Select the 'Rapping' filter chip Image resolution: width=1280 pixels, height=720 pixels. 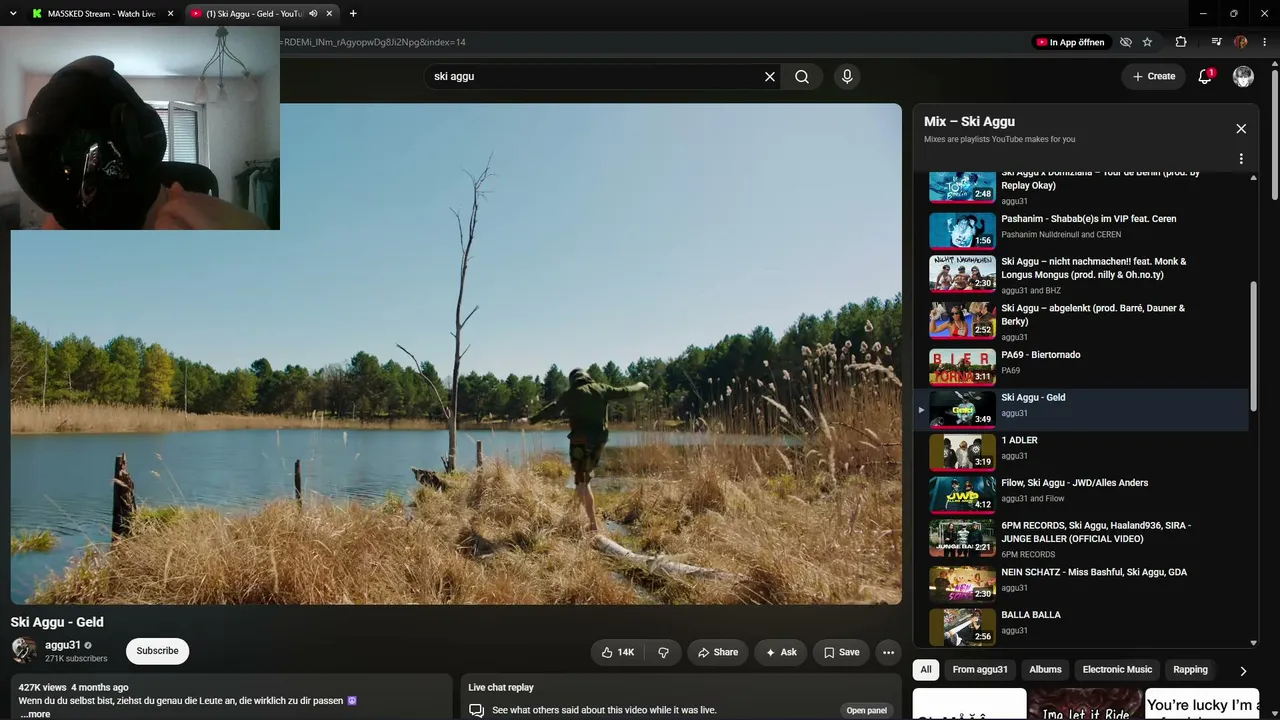(1190, 670)
